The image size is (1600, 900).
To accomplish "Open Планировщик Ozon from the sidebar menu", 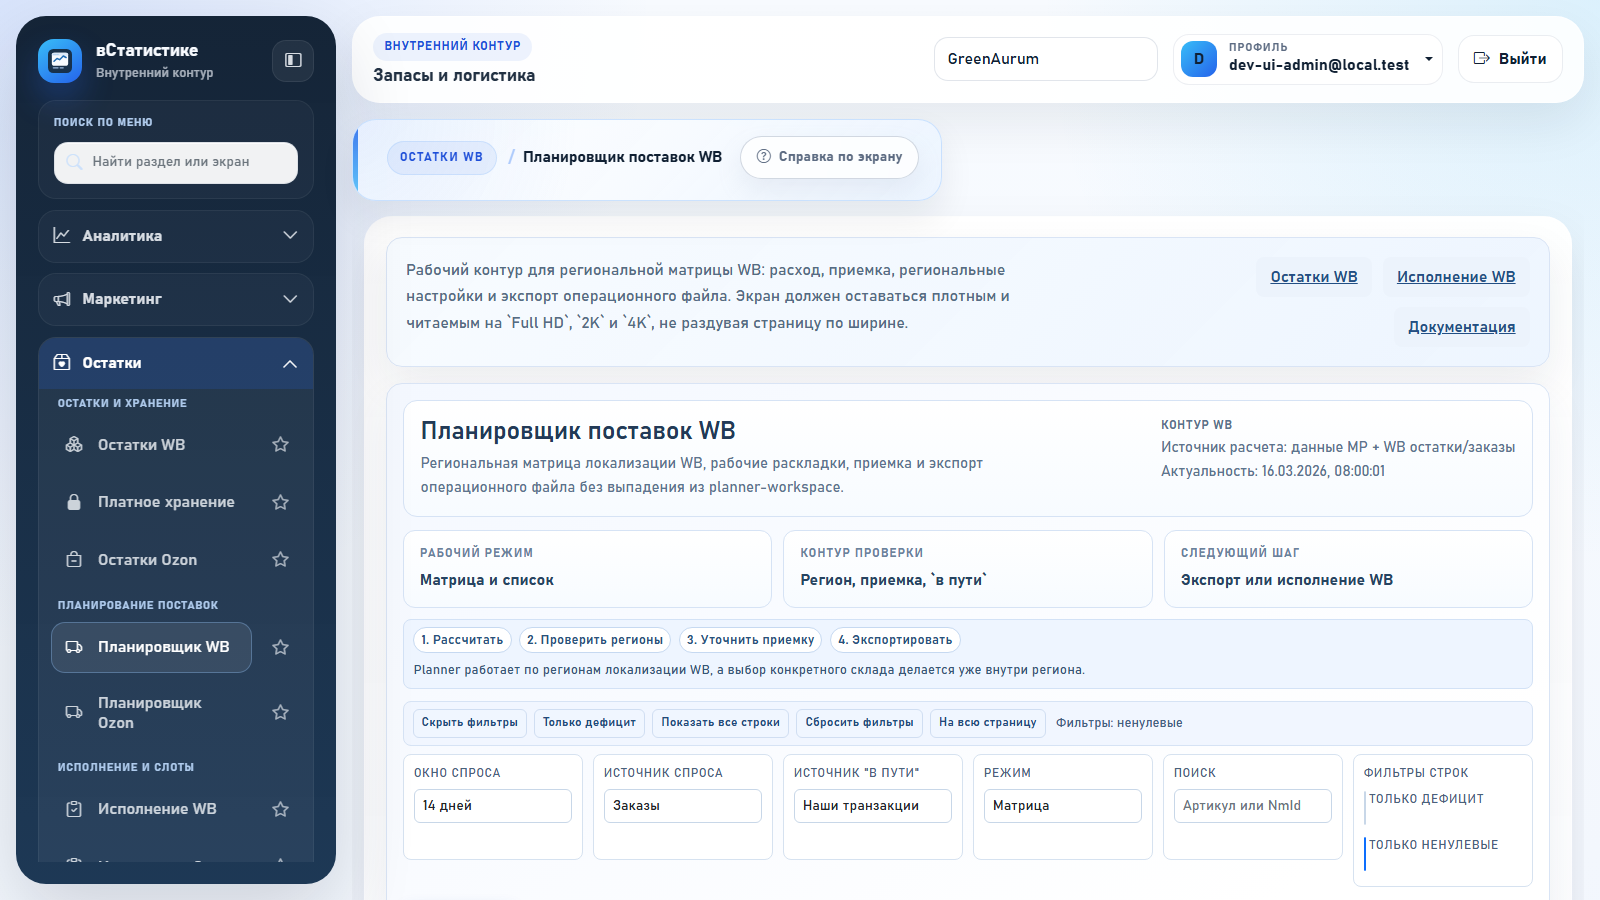I will coord(150,712).
